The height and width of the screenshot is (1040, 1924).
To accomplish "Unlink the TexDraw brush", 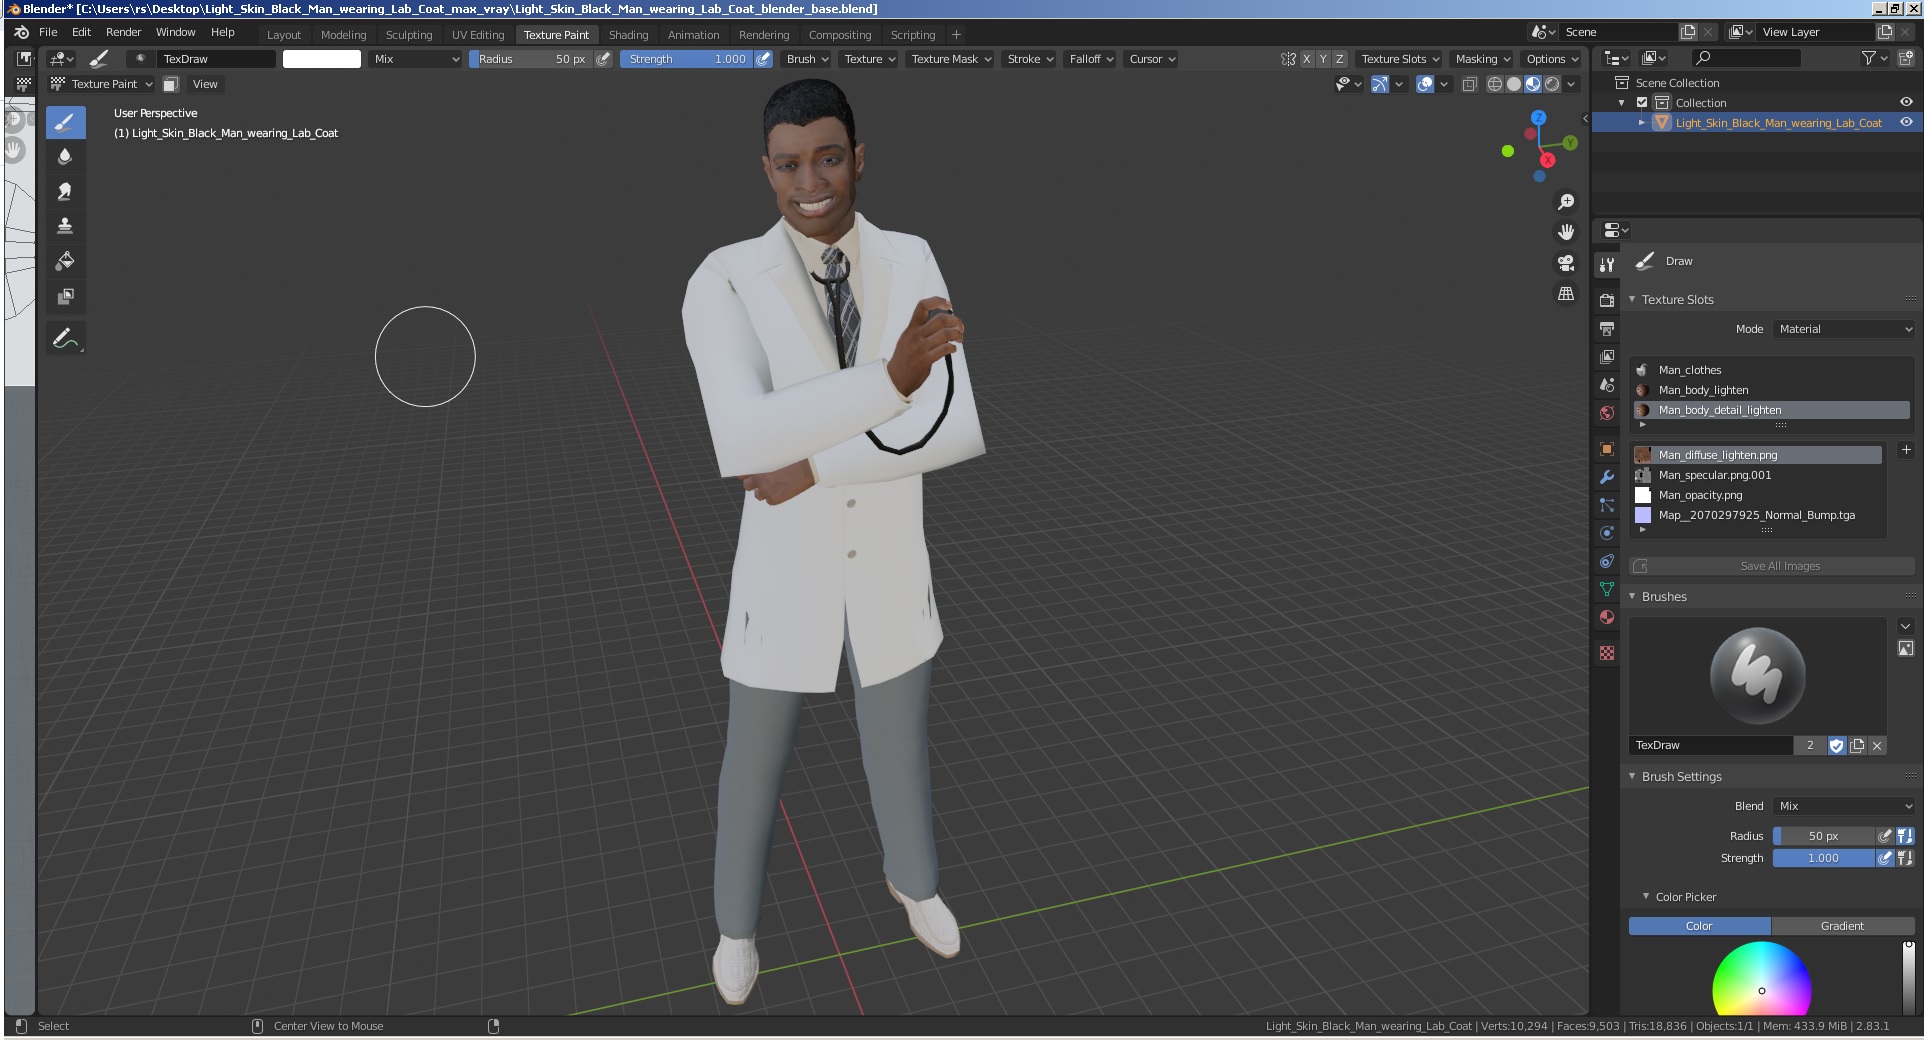I will pos(1877,745).
